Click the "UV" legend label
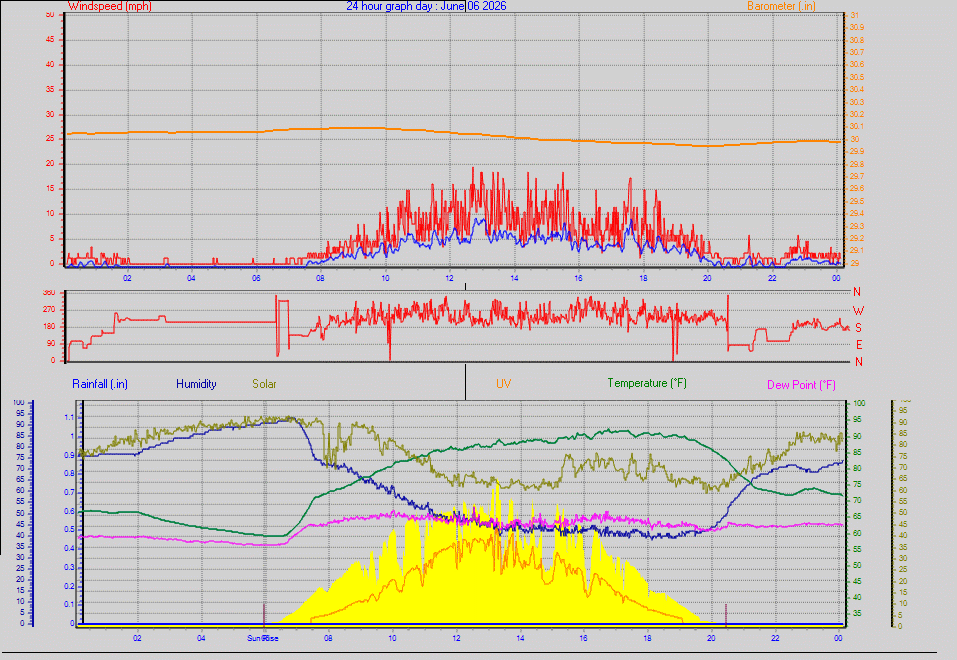The image size is (957, 660). 504,383
